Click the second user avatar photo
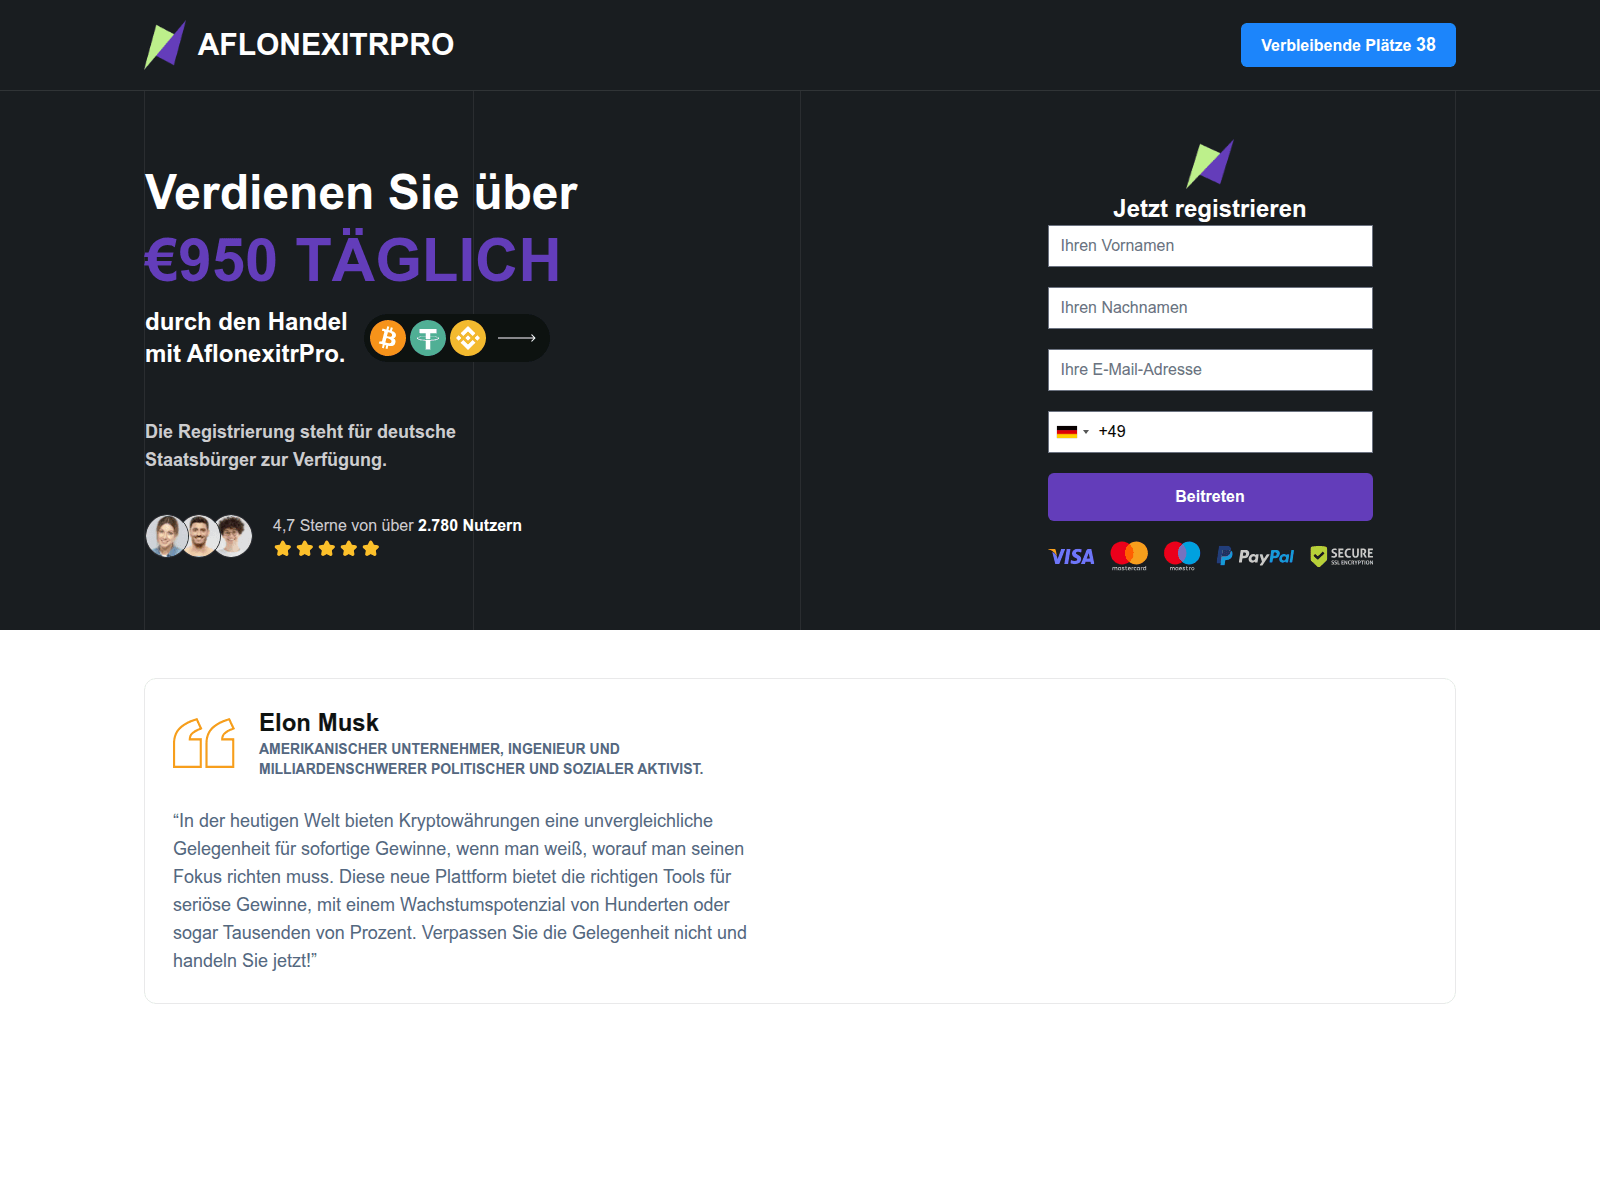Image resolution: width=1600 pixels, height=1200 pixels. [200, 536]
